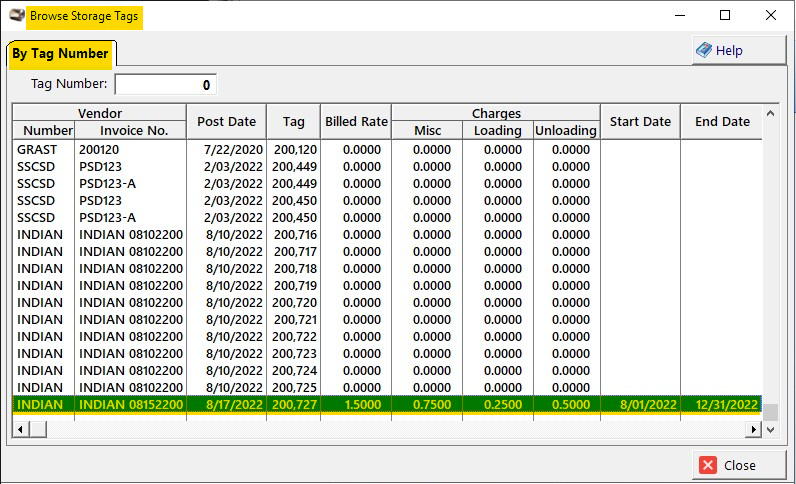796x484 pixels.
Task: Click the red X Close button
Action: pos(739,465)
